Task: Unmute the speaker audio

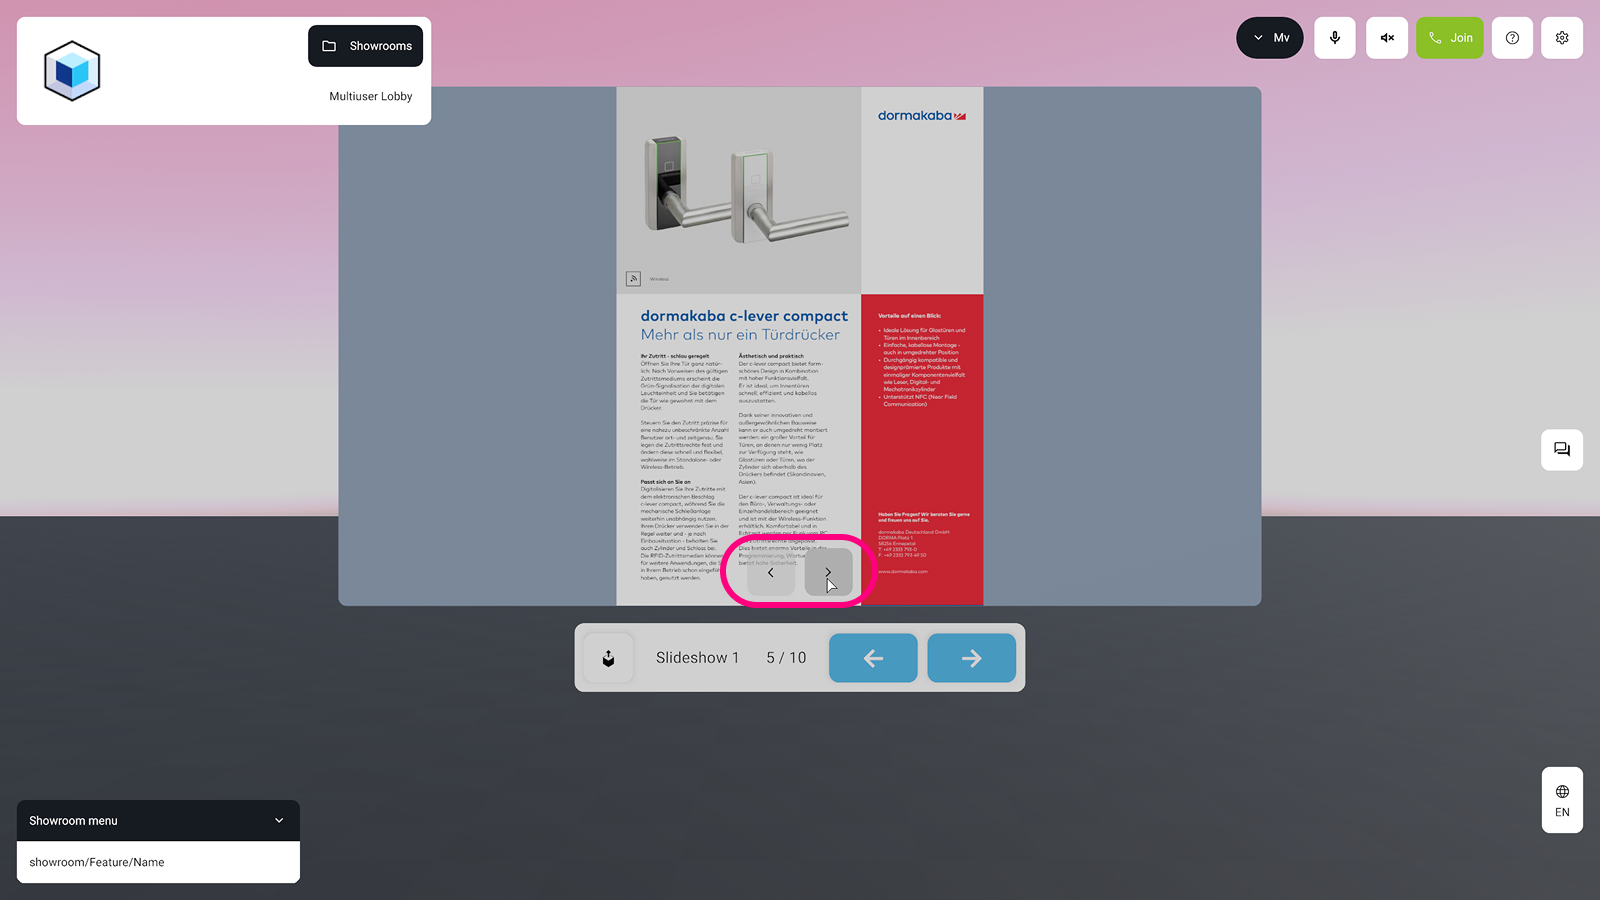Action: tap(1386, 37)
